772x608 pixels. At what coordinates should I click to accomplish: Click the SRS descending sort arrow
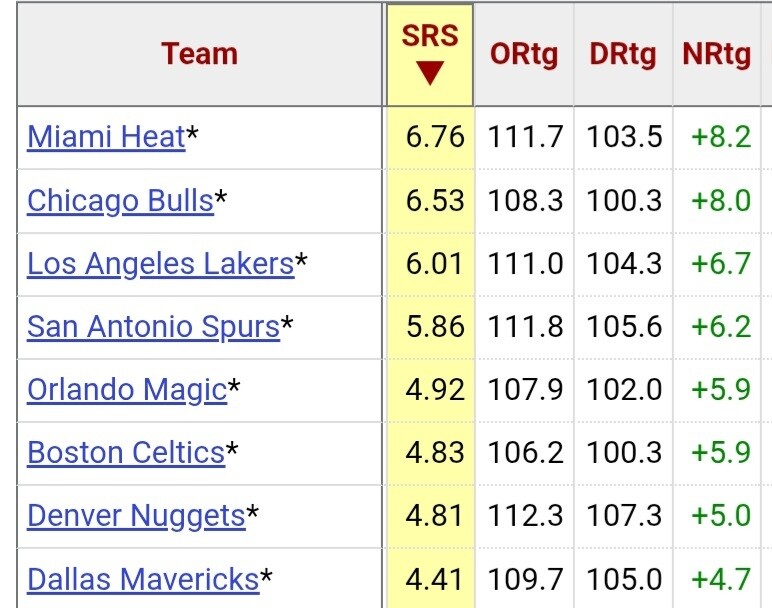(x=430, y=74)
